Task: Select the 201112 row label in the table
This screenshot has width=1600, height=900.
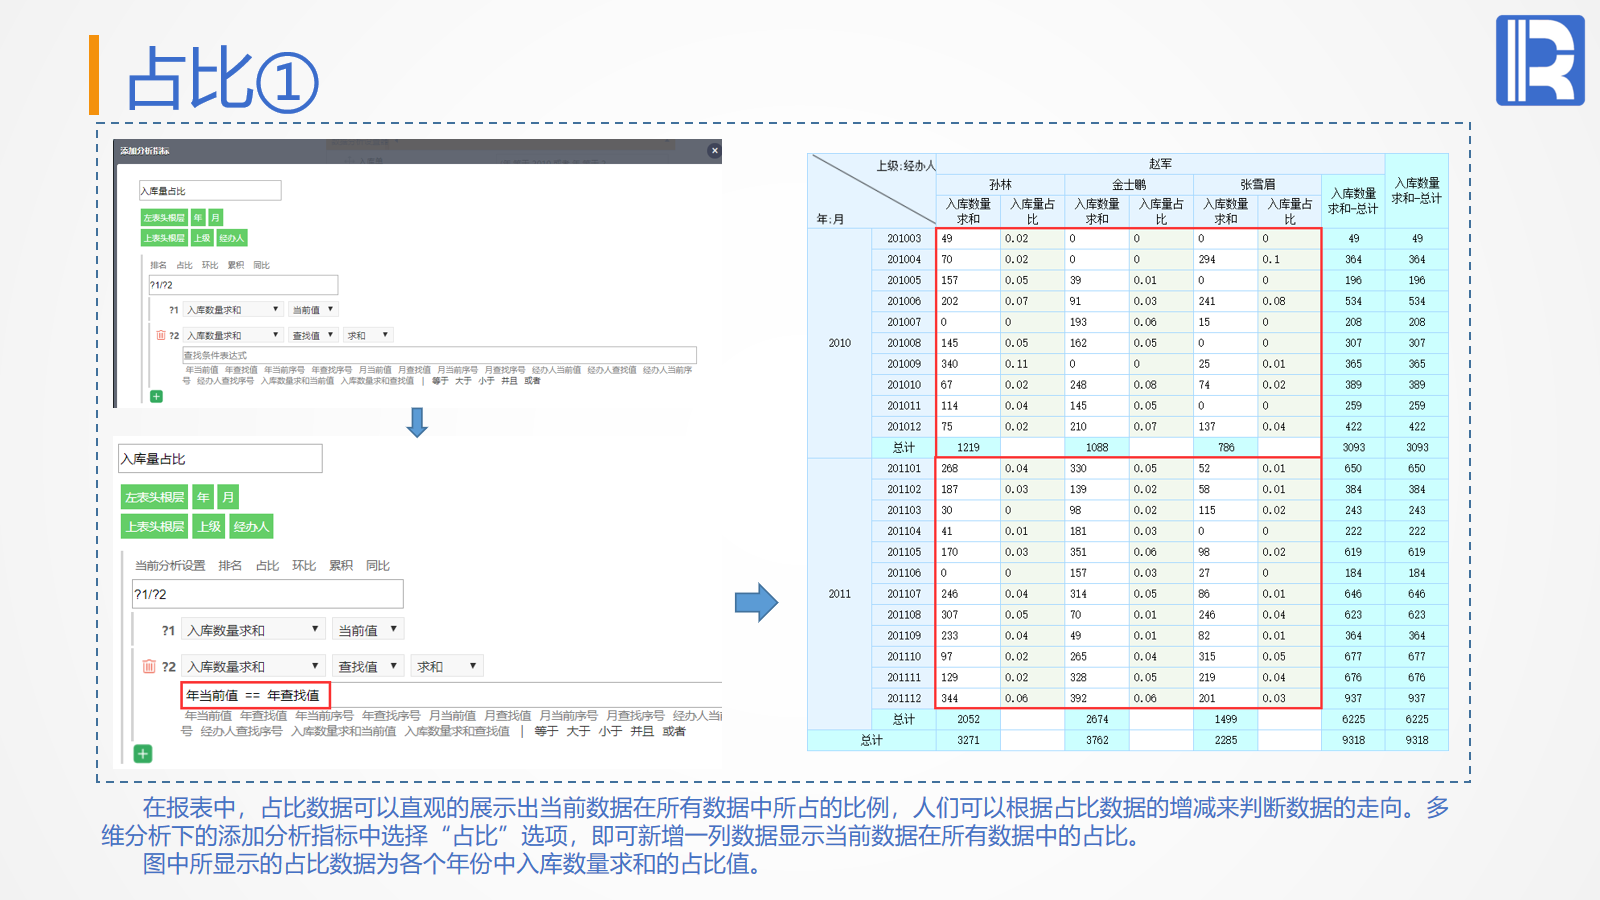Action: pos(904,698)
